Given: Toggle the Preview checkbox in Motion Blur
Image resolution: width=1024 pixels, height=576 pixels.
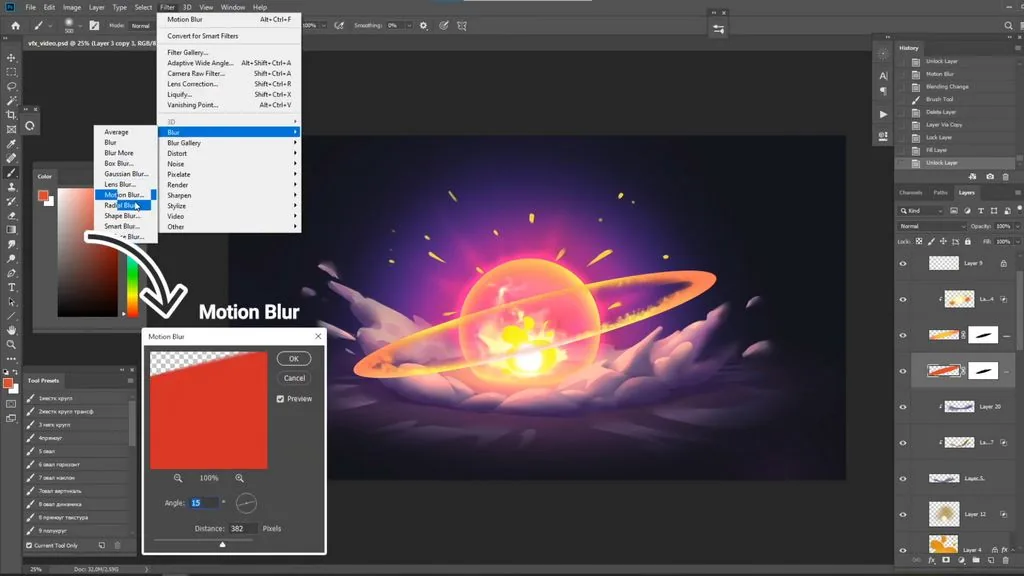Looking at the screenshot, I should (280, 399).
